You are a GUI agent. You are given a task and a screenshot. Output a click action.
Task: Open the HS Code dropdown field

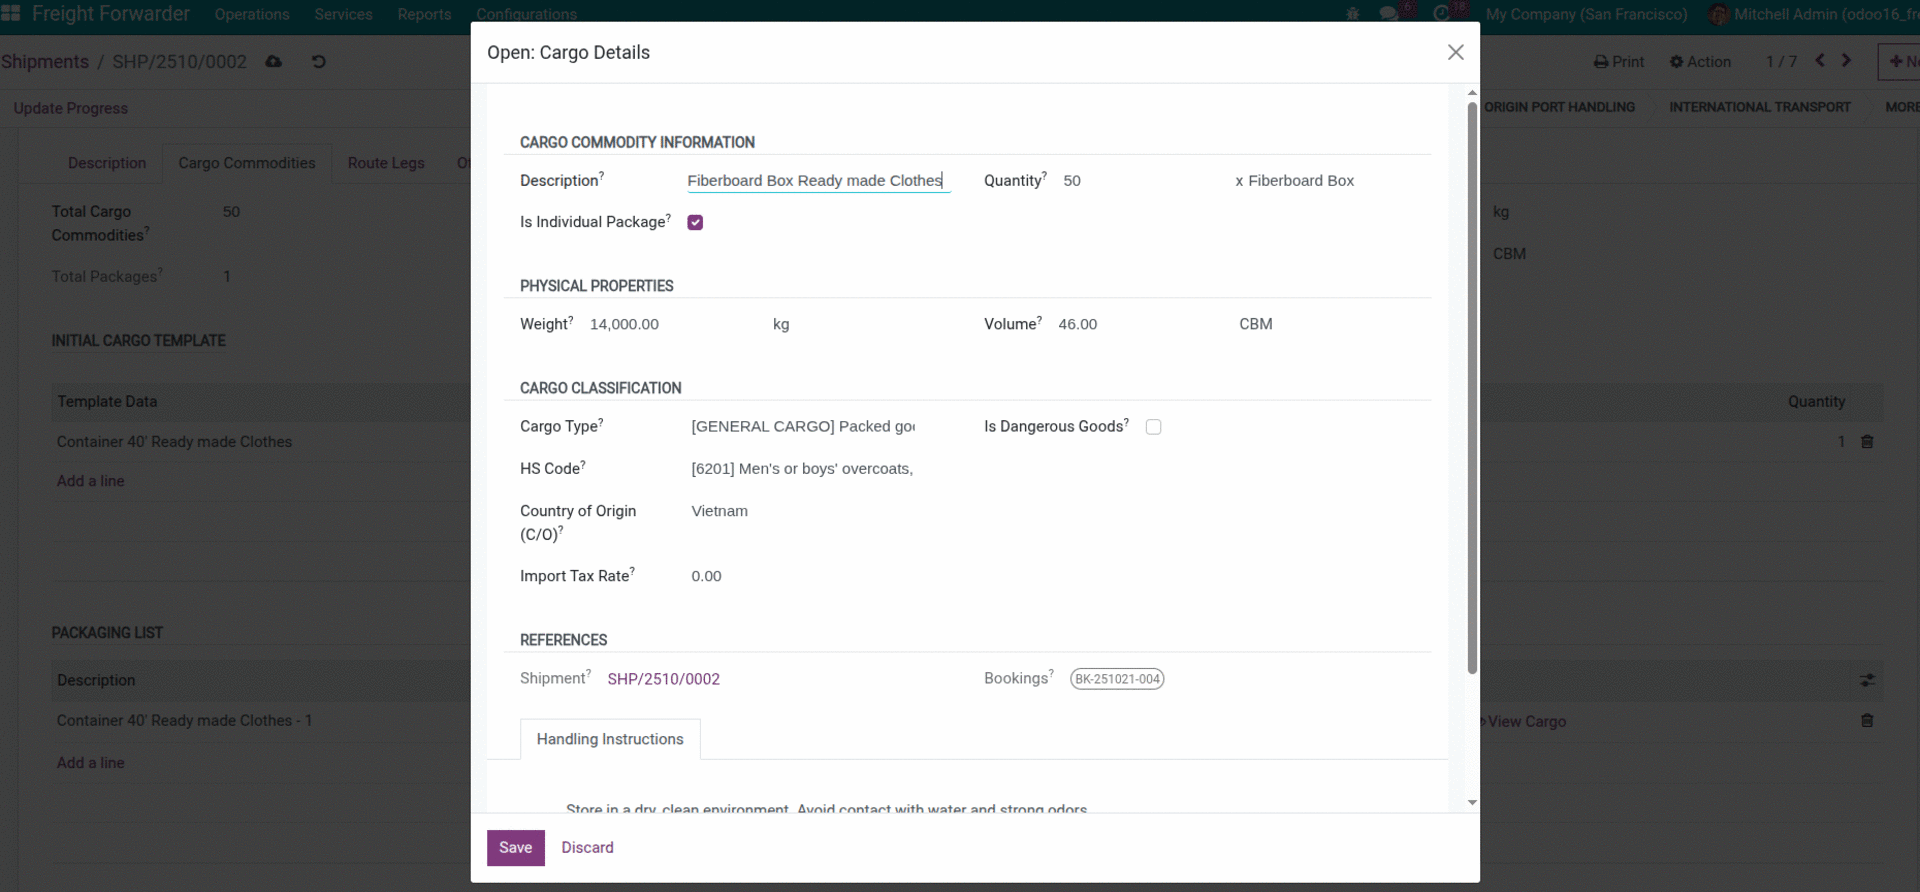point(803,469)
